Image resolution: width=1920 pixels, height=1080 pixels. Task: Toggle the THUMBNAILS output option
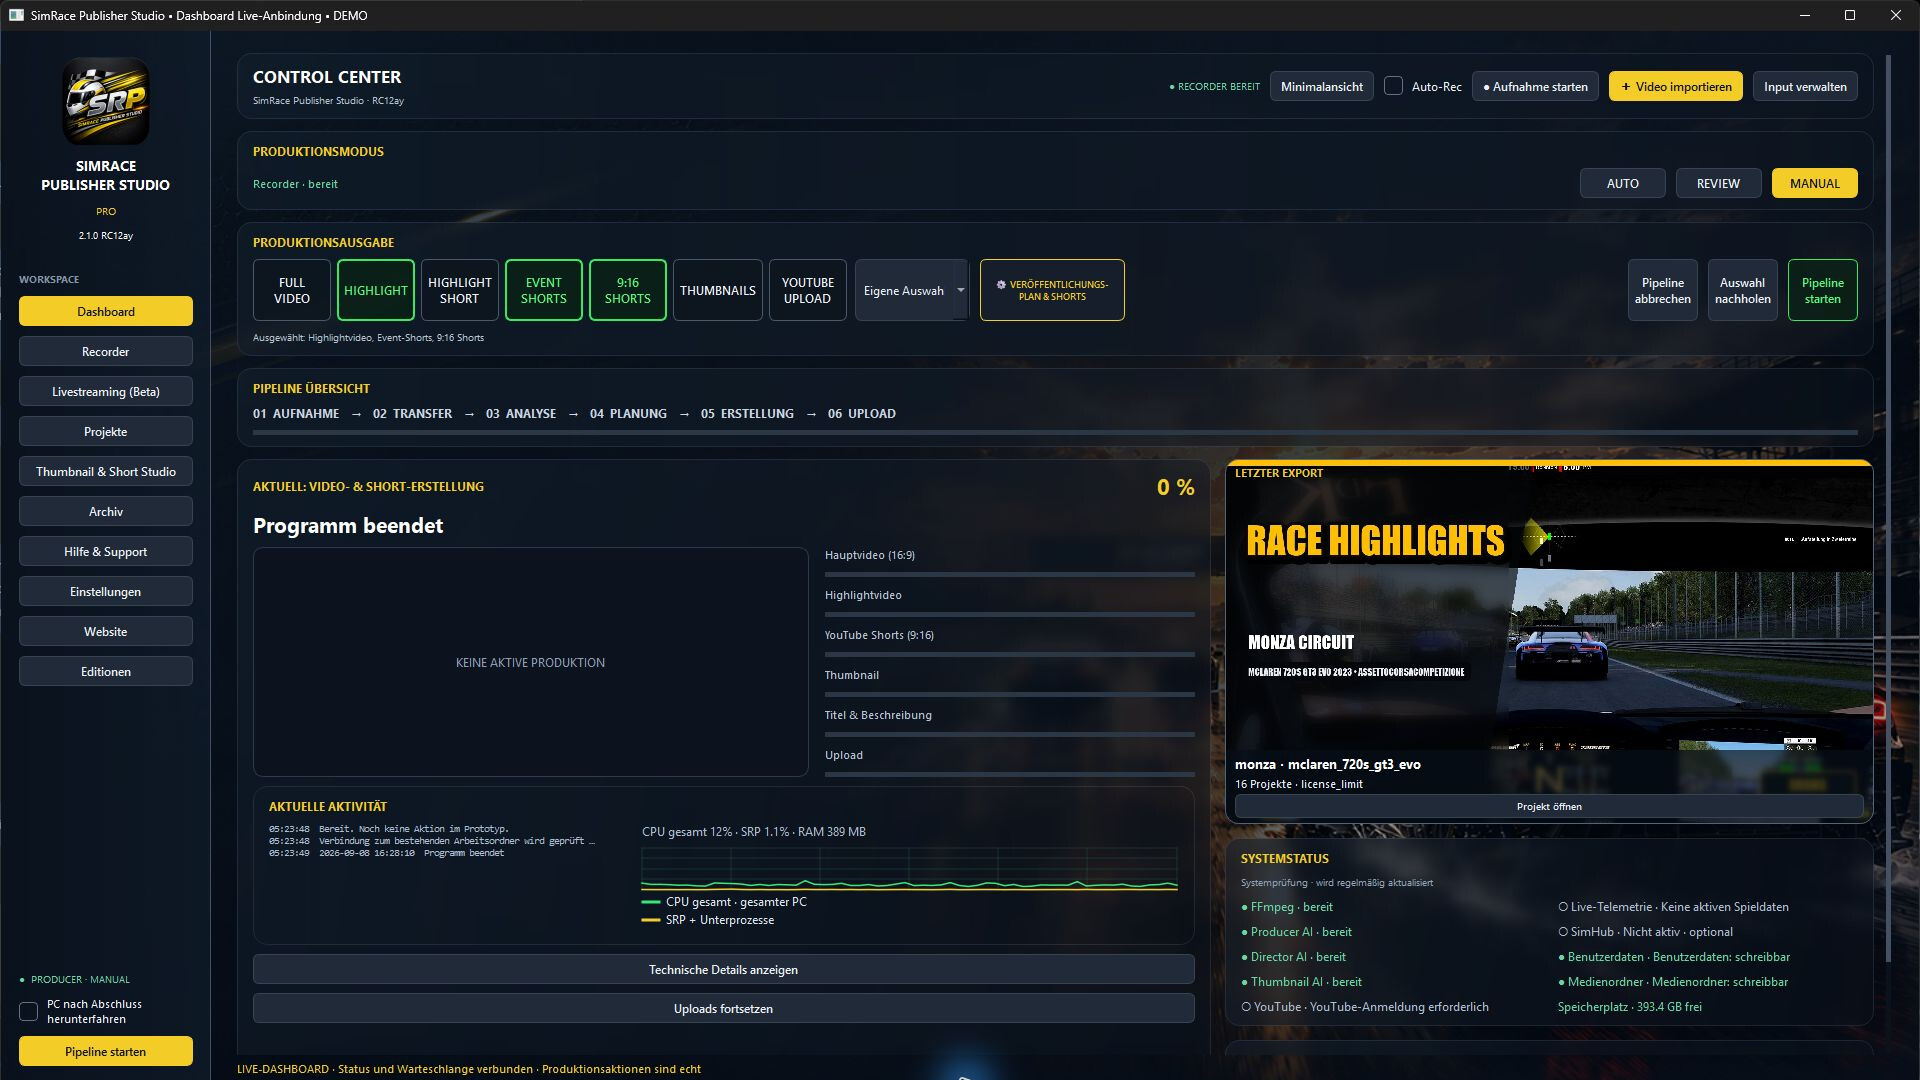click(718, 290)
